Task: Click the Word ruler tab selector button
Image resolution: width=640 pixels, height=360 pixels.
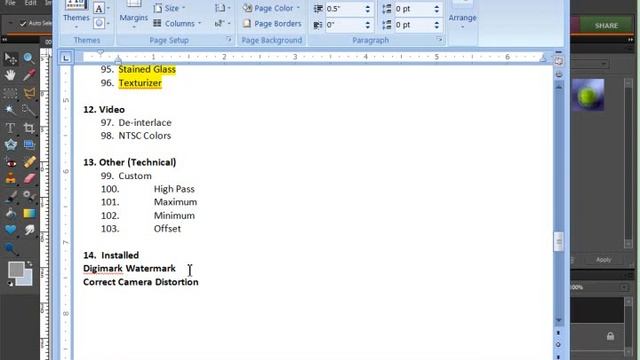Action: [66, 58]
